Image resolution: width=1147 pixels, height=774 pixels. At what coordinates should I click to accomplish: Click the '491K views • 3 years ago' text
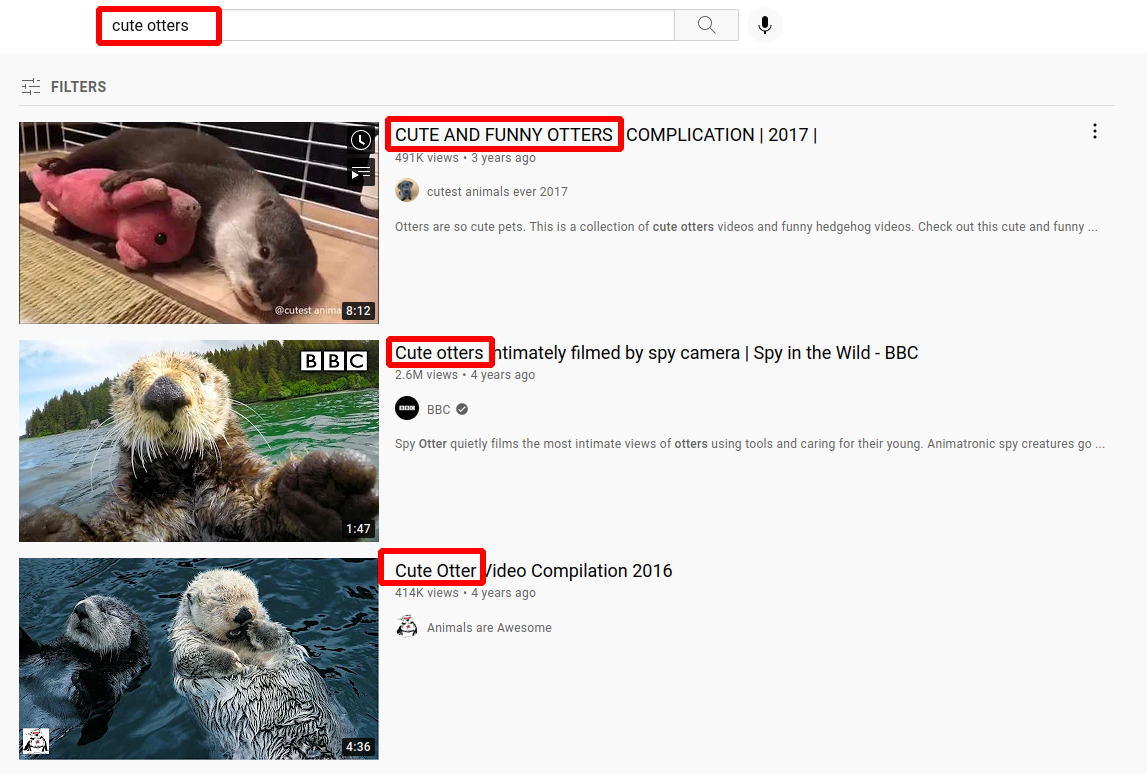pos(465,158)
